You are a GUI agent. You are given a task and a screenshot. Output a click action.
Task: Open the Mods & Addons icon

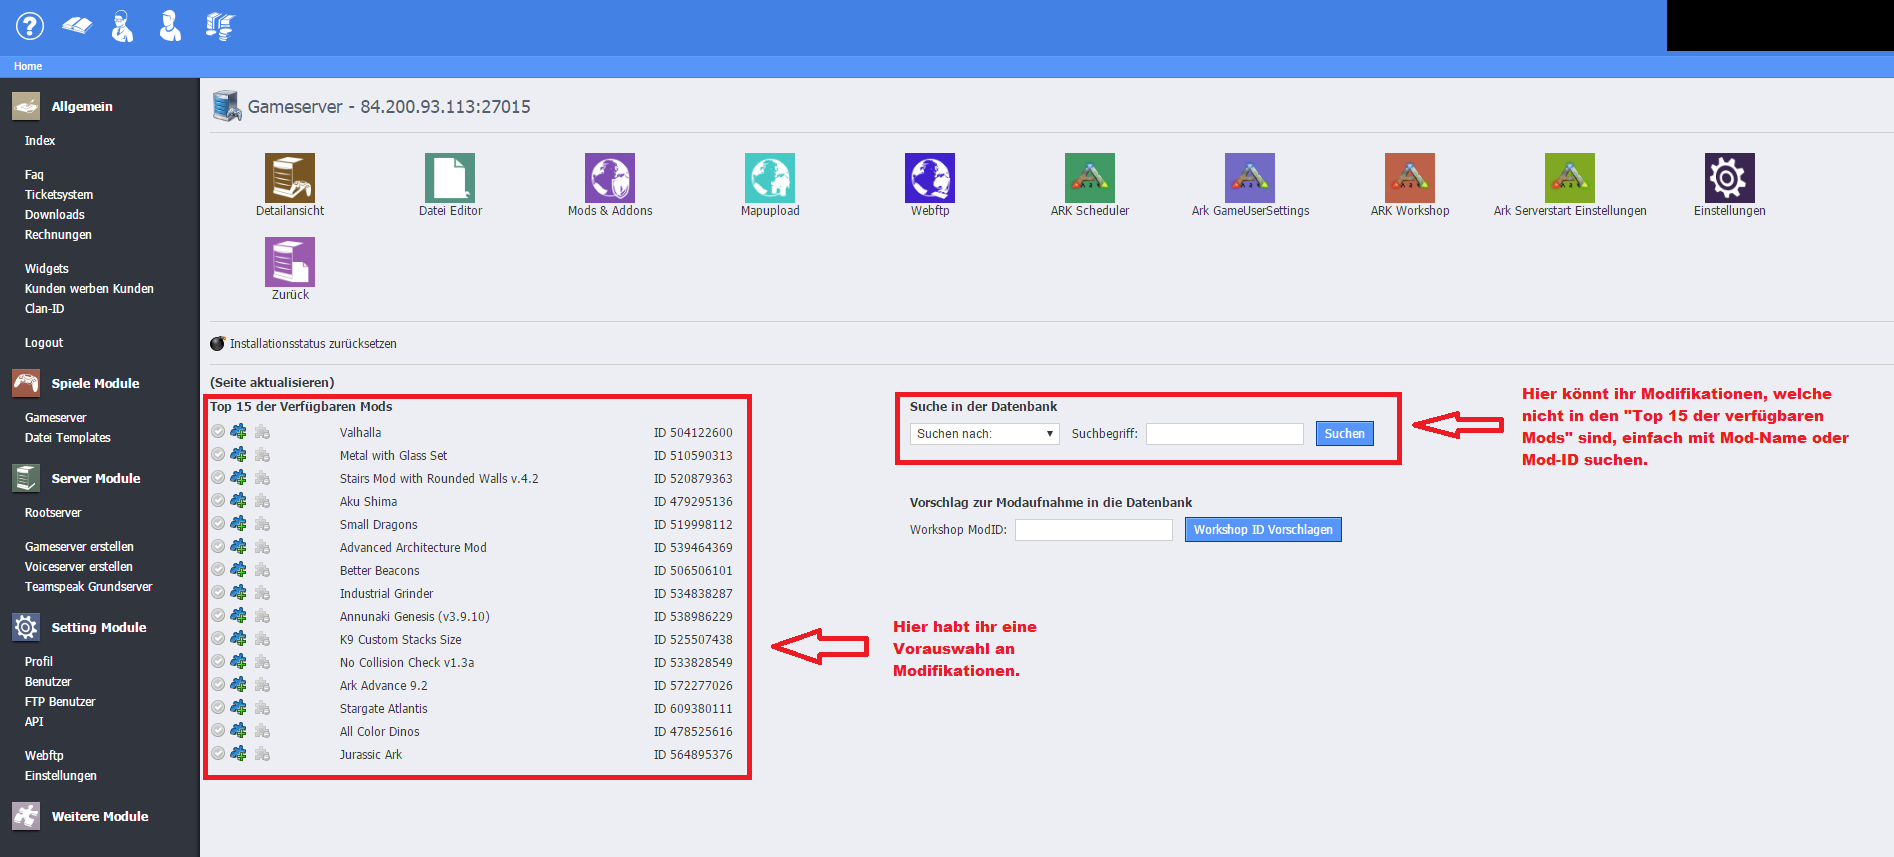point(609,179)
